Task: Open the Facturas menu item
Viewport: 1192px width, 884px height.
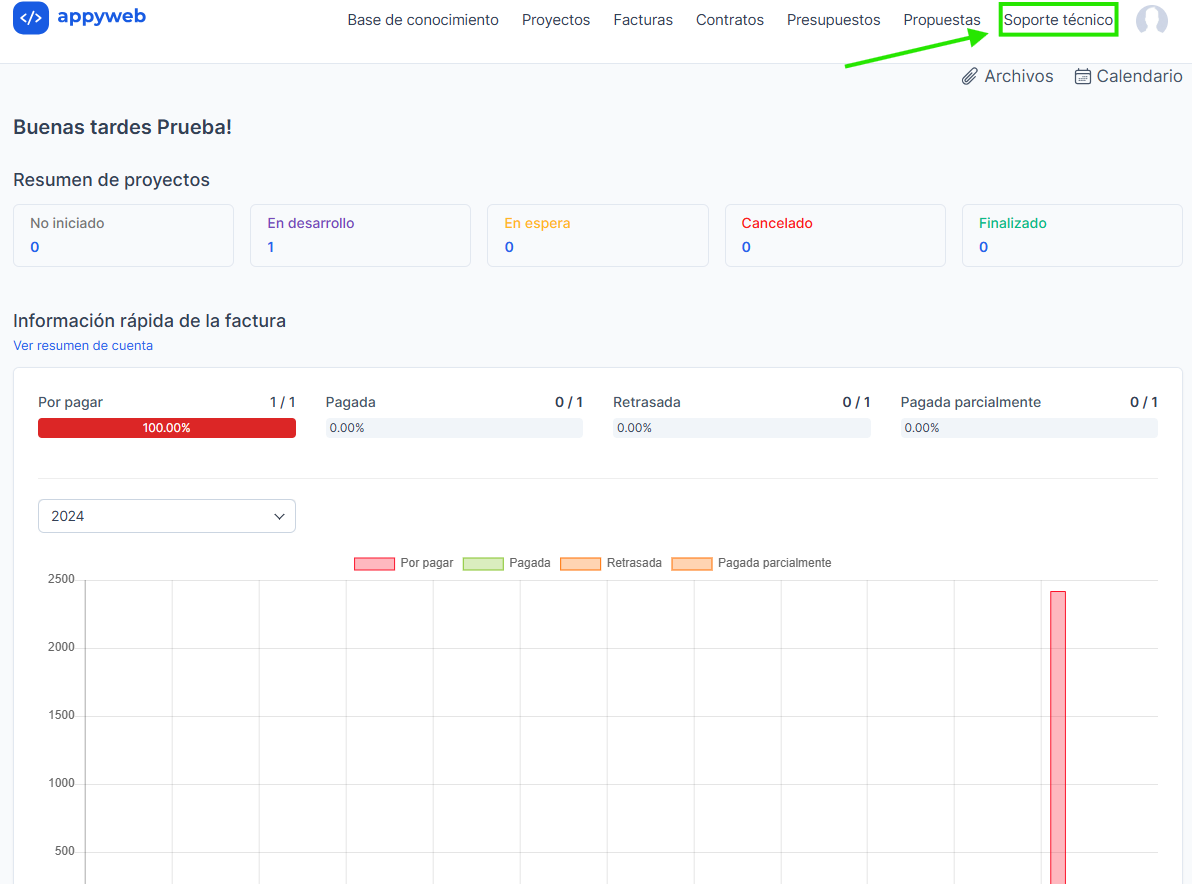Action: click(x=643, y=20)
